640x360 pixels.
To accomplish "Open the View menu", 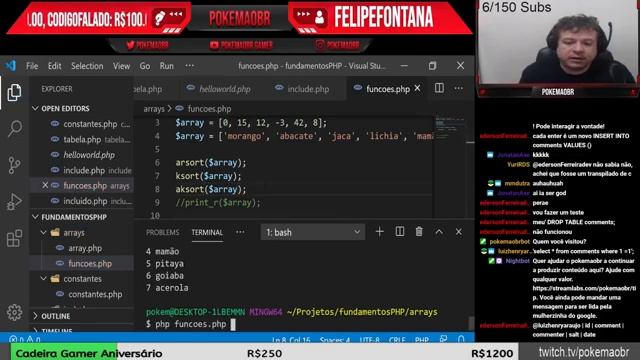I will (x=121, y=66).
